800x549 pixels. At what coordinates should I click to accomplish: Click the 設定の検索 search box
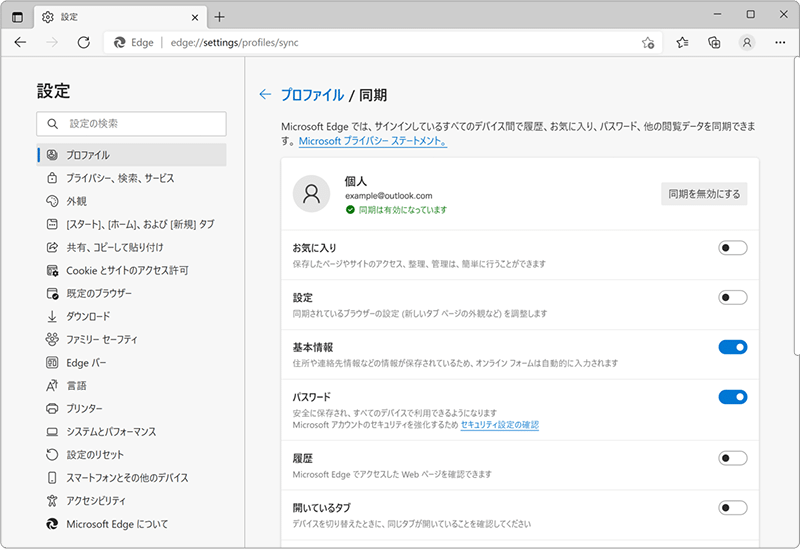132,123
